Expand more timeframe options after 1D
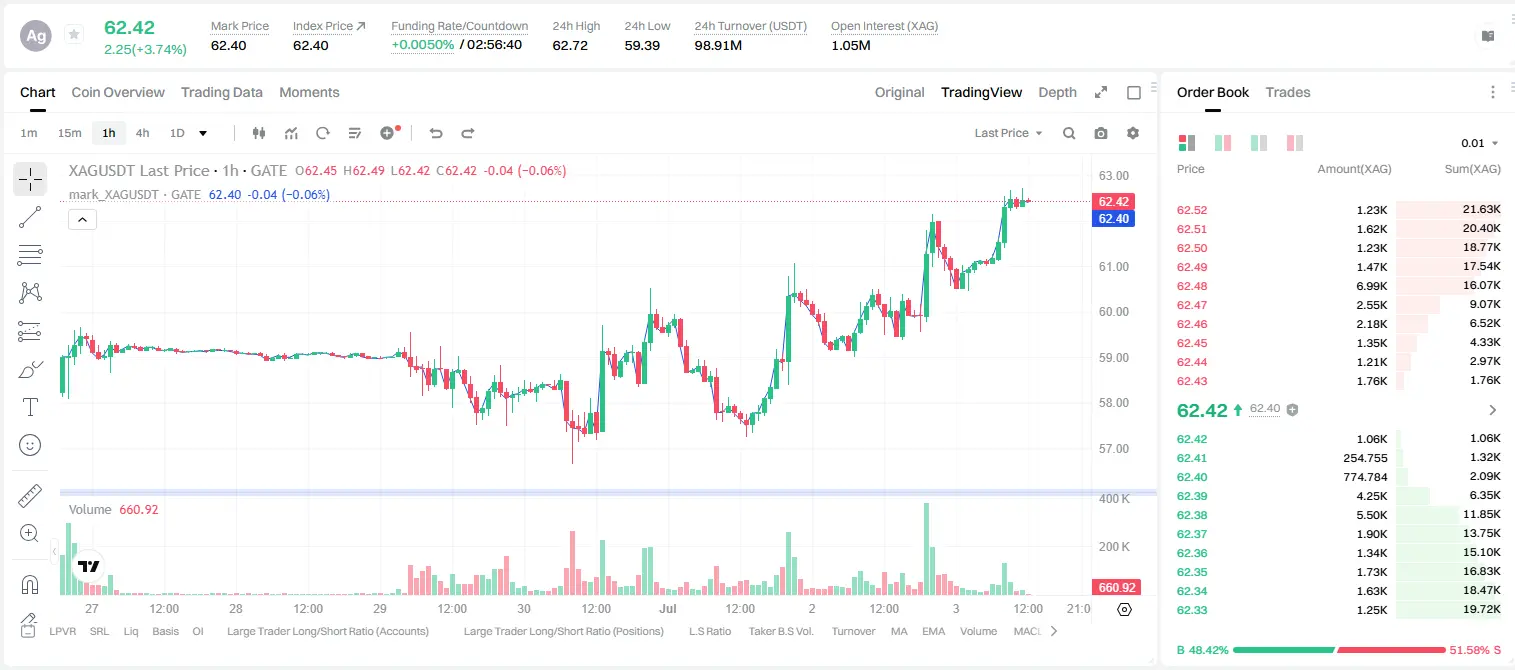This screenshot has height=670, width=1515. point(204,133)
